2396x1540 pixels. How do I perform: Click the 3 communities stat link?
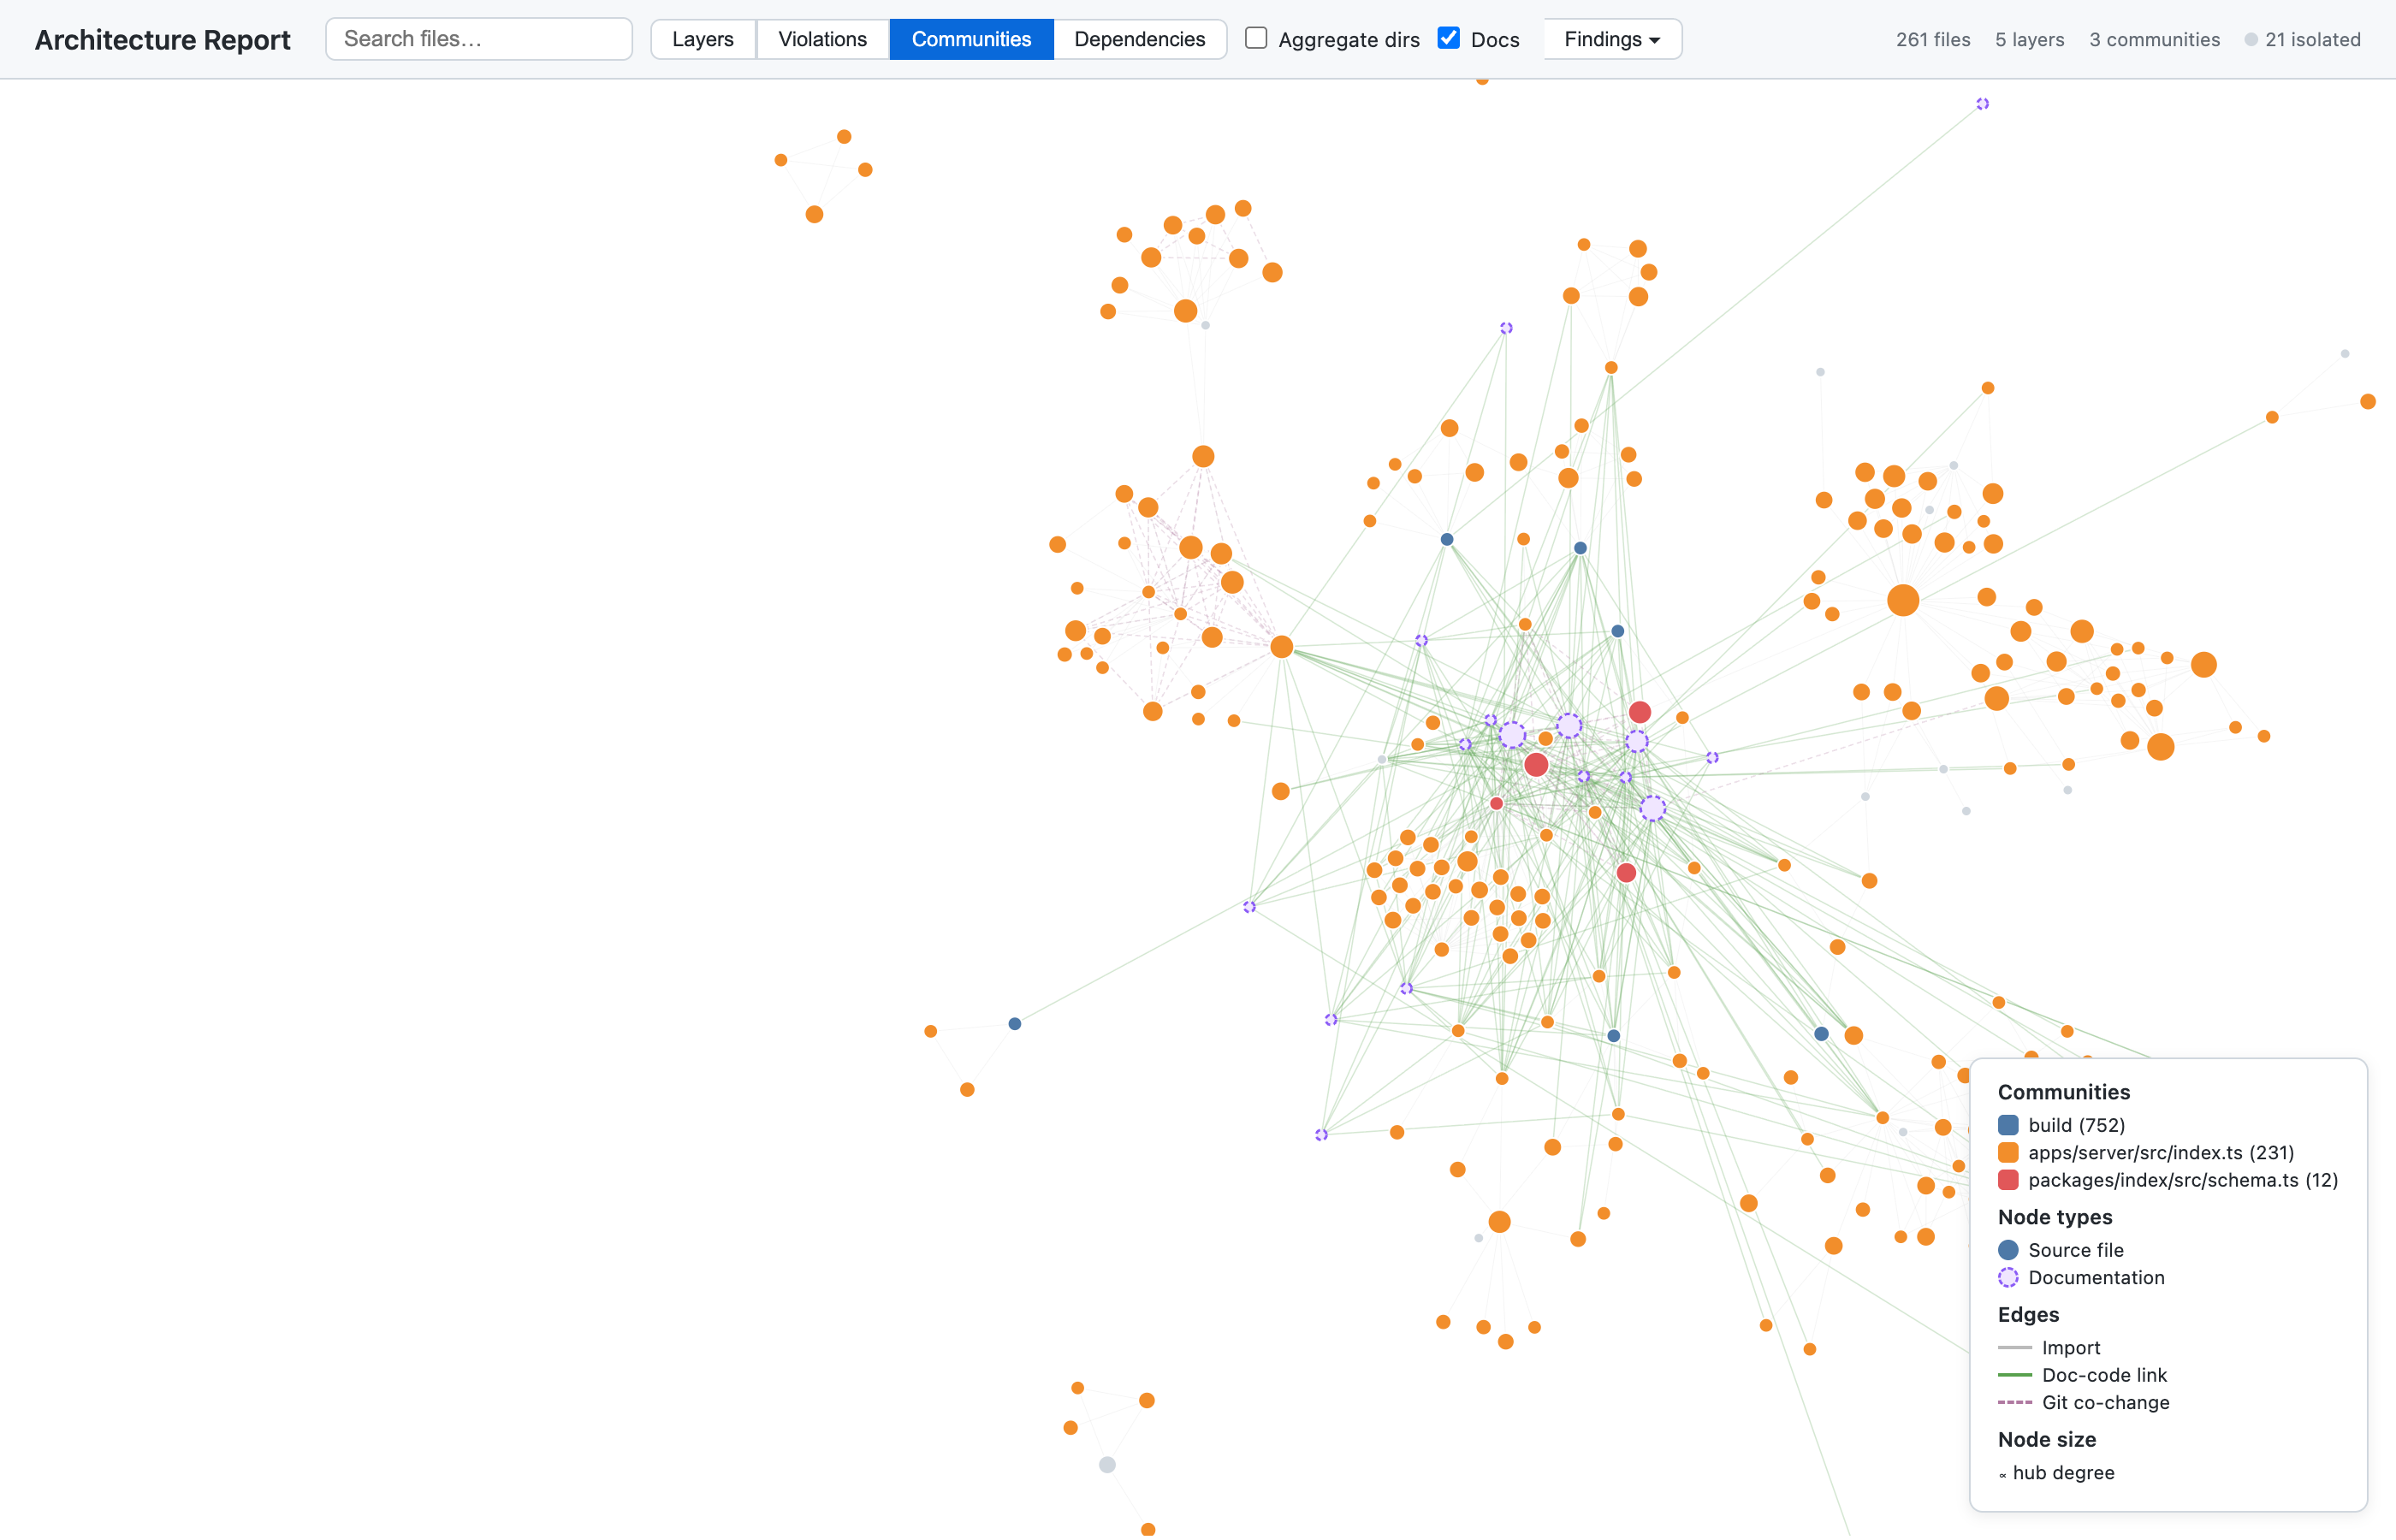point(2154,40)
